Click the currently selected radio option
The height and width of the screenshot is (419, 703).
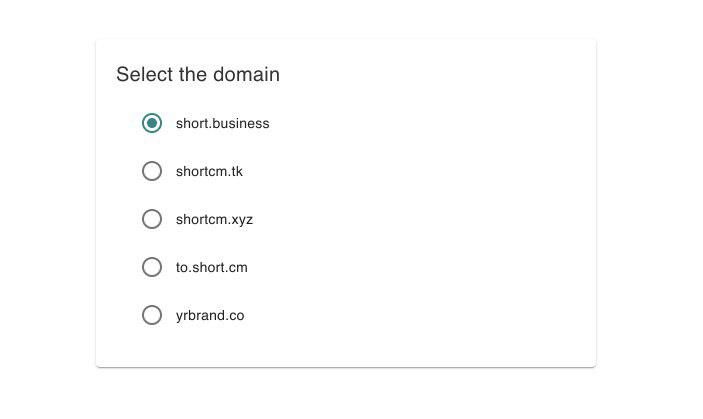(152, 123)
